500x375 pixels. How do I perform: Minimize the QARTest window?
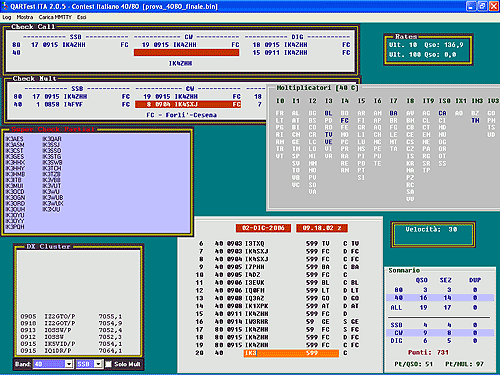click(x=471, y=6)
